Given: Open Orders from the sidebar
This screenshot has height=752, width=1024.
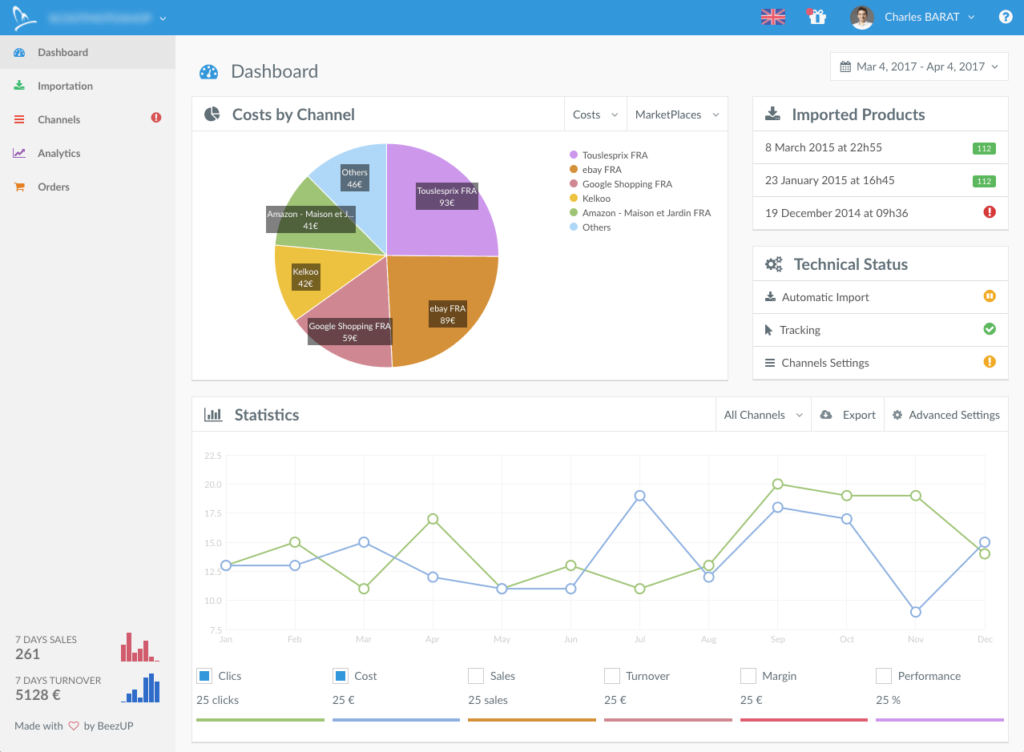Looking at the screenshot, I should pyautogui.click(x=53, y=187).
